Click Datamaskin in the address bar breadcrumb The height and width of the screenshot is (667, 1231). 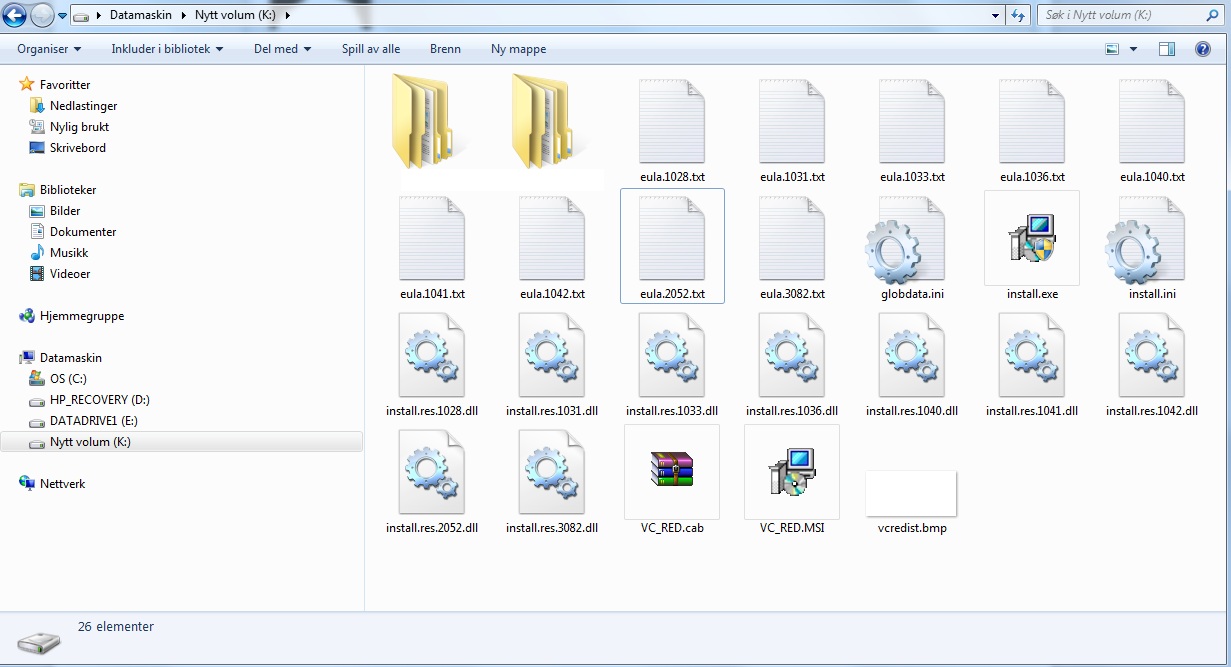click(x=139, y=15)
